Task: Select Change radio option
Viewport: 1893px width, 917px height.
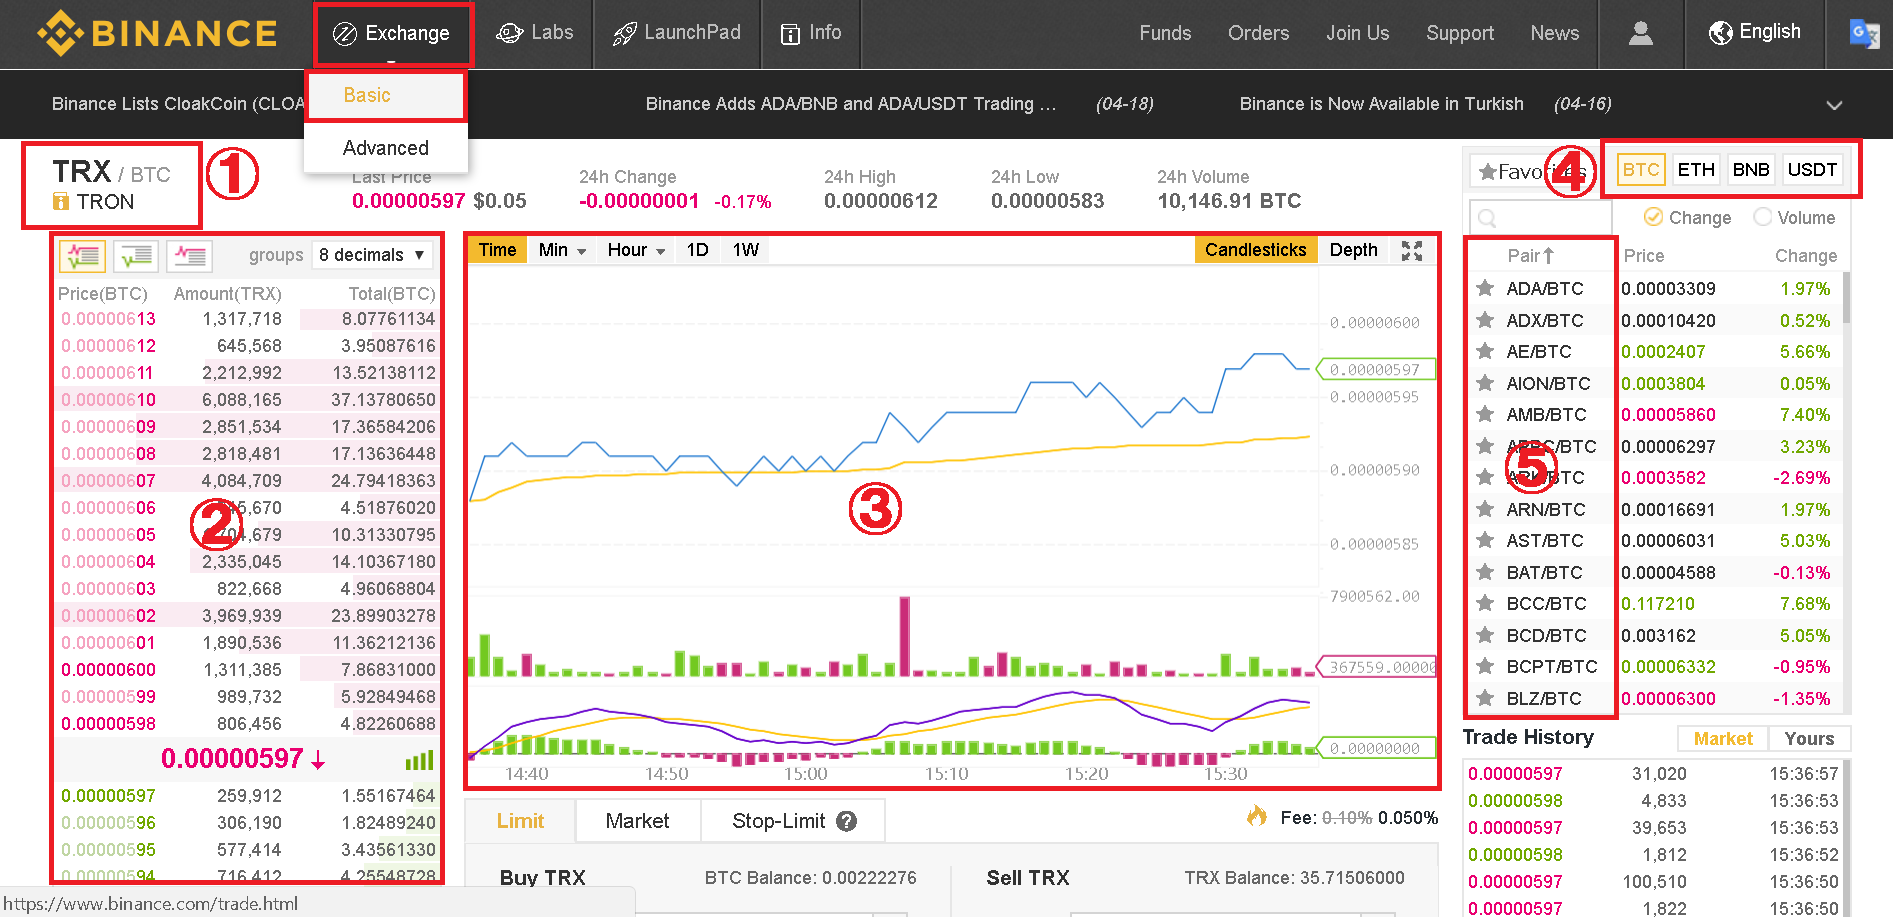Action: [x=1653, y=217]
